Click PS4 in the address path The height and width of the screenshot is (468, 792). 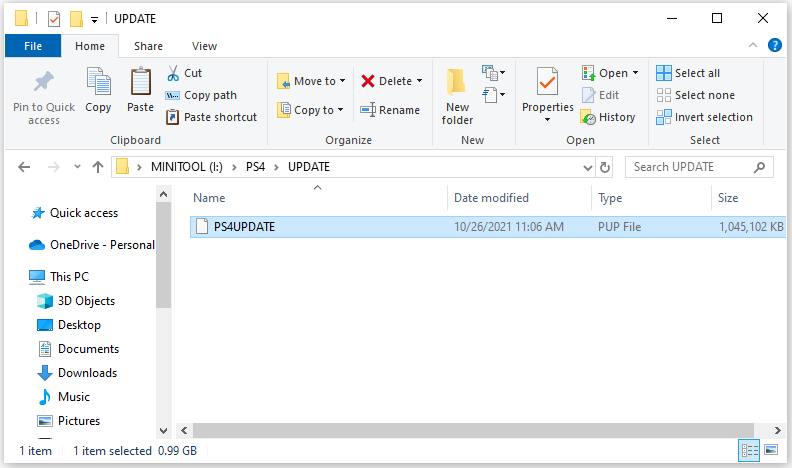256,167
